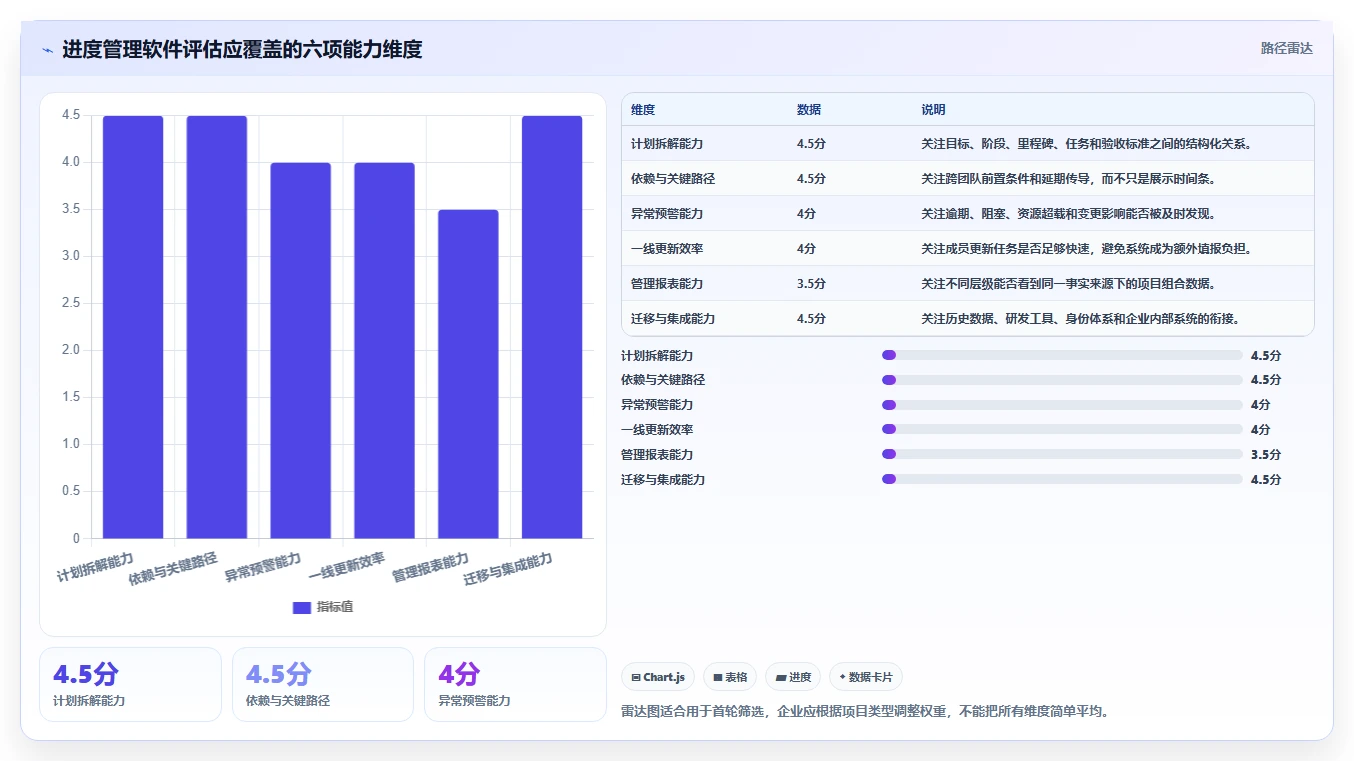Viewport: 1354px width, 761px height.
Task: Click description starting 关注历史数据
Action: (x=1081, y=319)
